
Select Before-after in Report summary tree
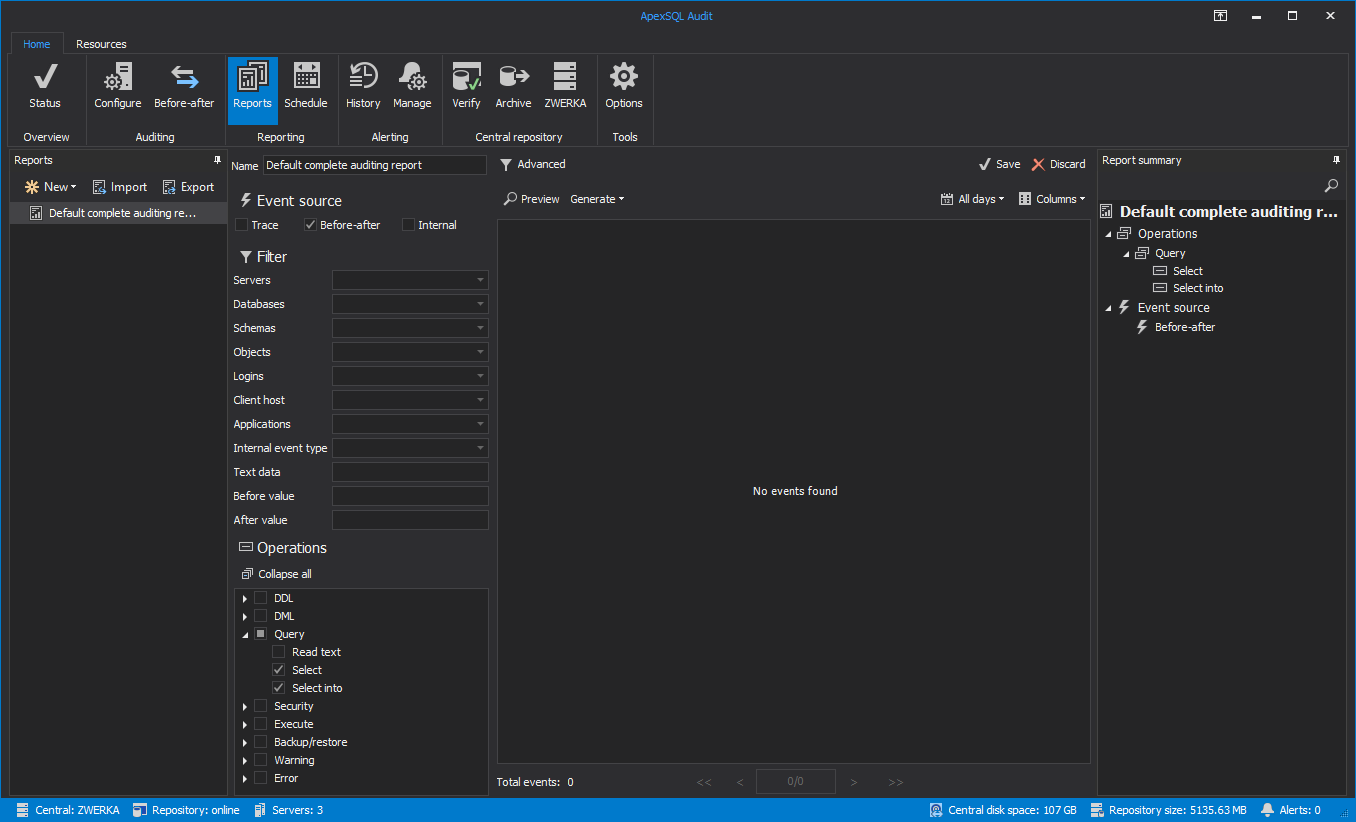1185,327
